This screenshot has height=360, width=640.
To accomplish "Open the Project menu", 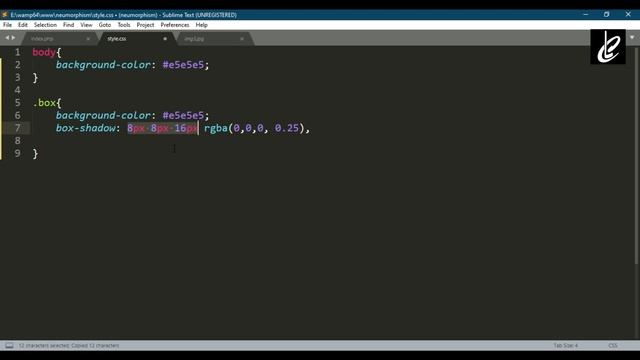I will (x=145, y=25).
